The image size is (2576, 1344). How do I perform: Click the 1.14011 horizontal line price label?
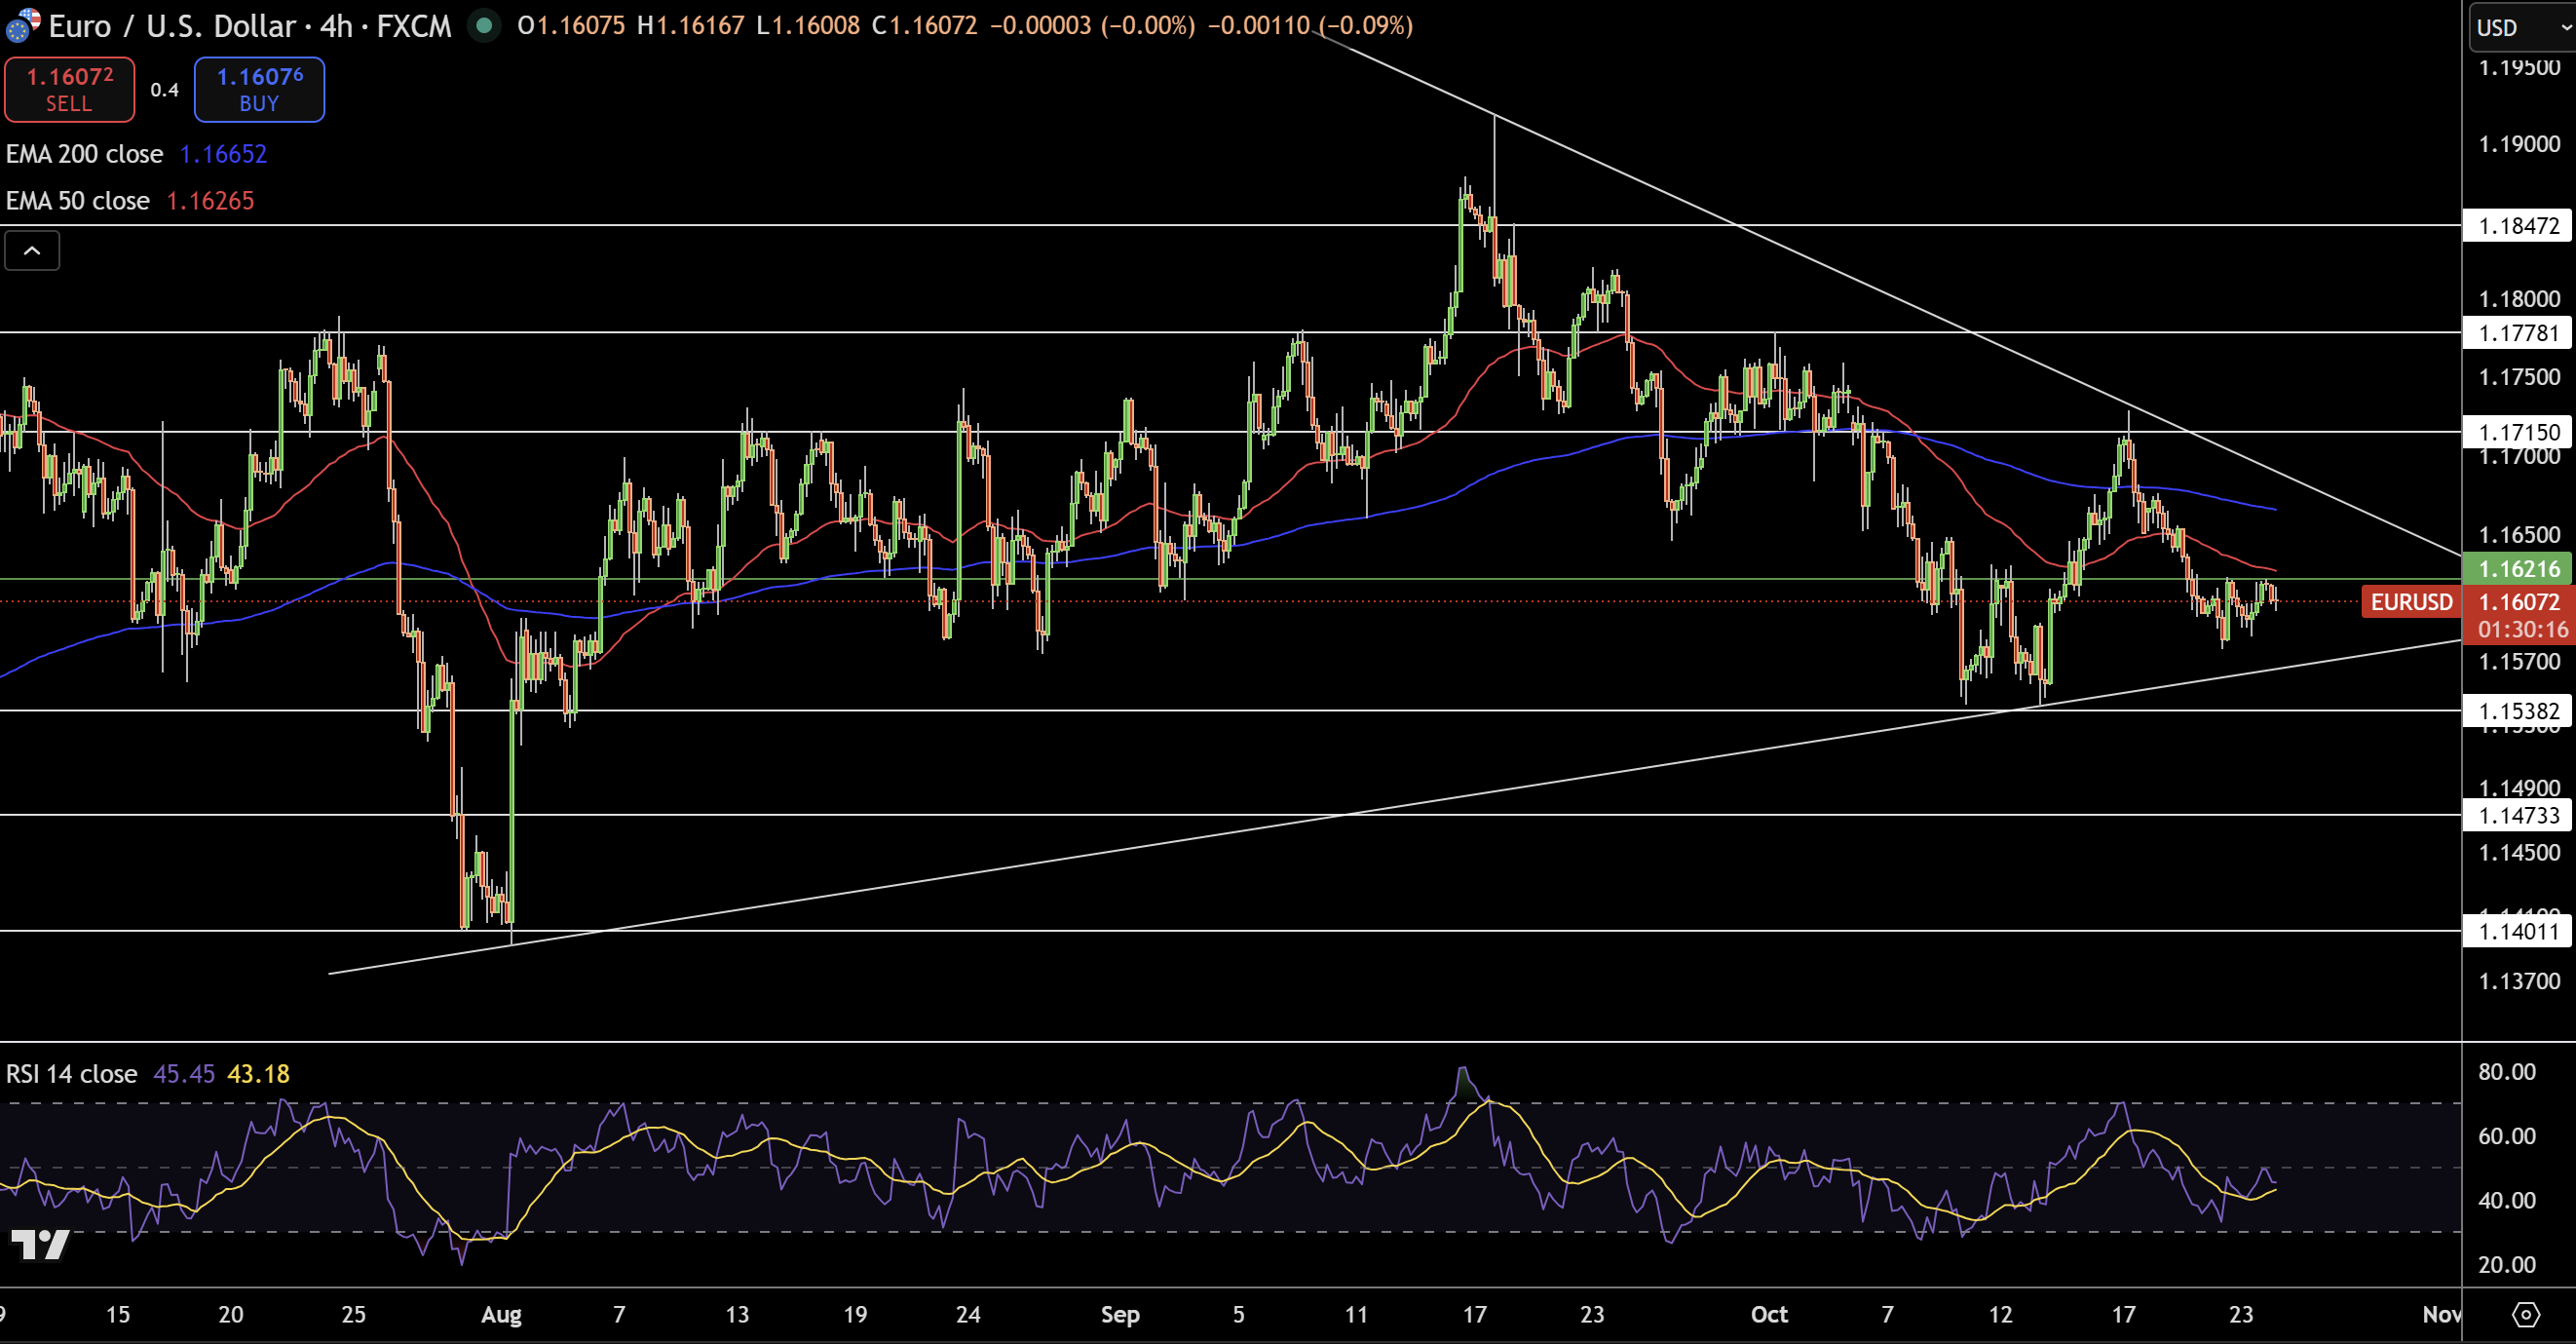(2518, 932)
